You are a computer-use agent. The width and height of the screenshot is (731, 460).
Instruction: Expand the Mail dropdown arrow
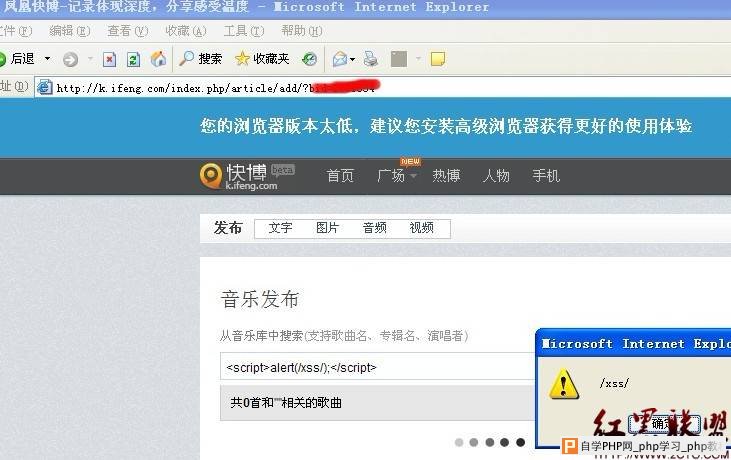pos(352,59)
